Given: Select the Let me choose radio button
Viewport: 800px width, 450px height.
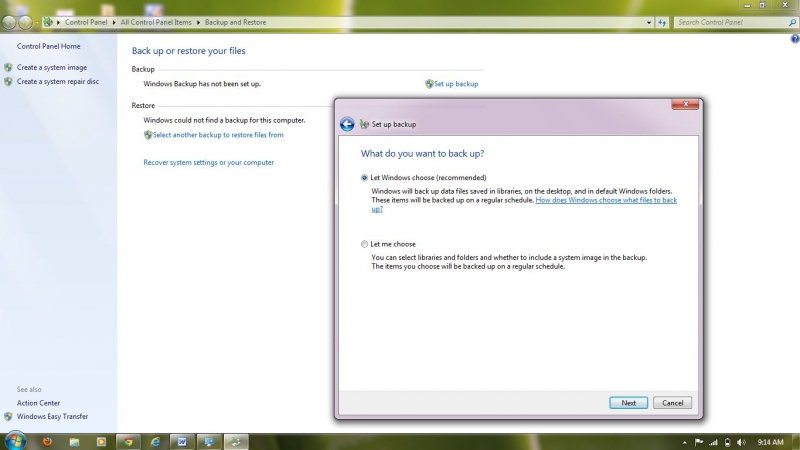Looking at the screenshot, I should click(364, 244).
